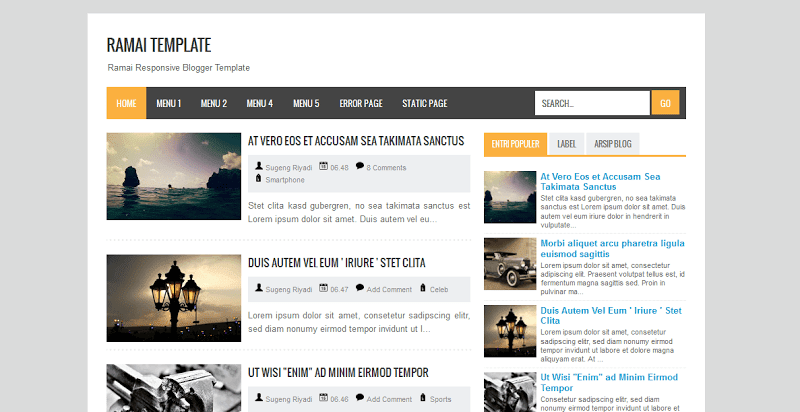Screen dimensions: 800x412
Task: Go to the Error Page menu item
Action: coord(361,103)
